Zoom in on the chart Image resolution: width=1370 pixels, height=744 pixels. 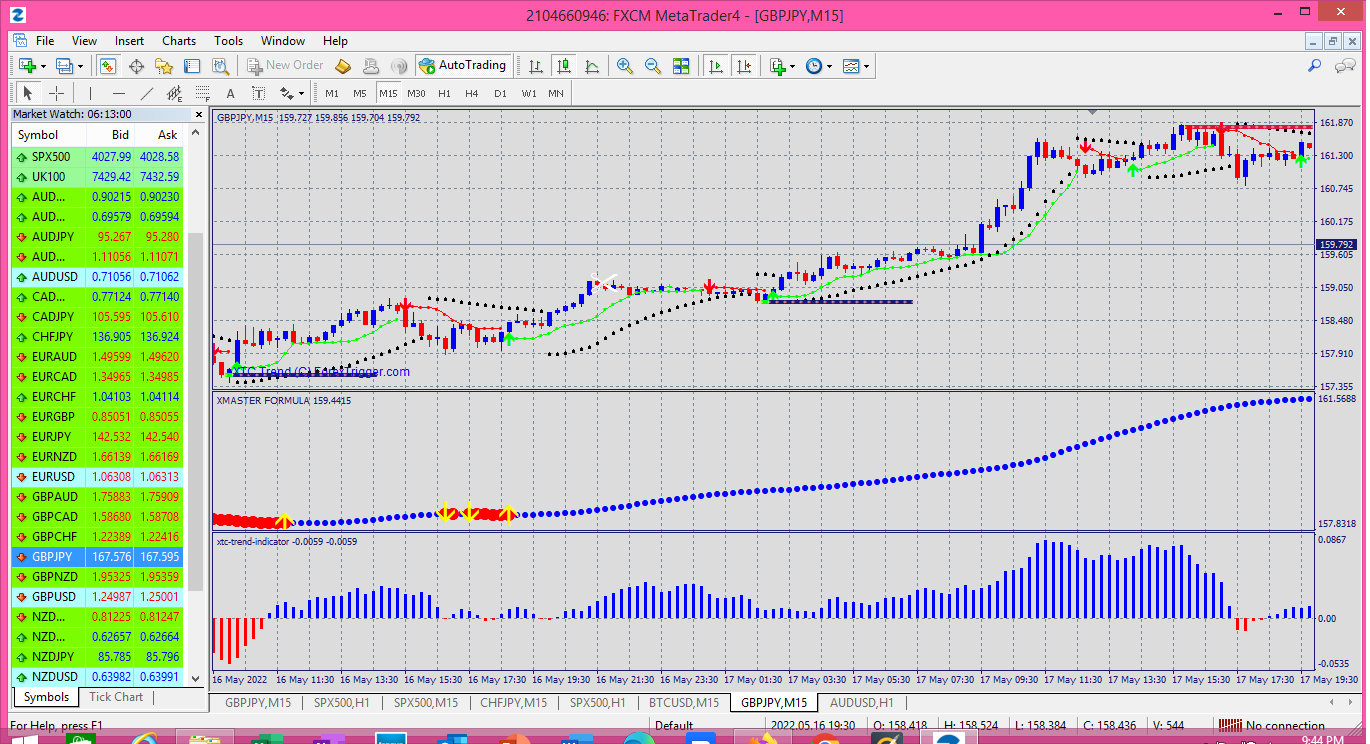[x=623, y=66]
